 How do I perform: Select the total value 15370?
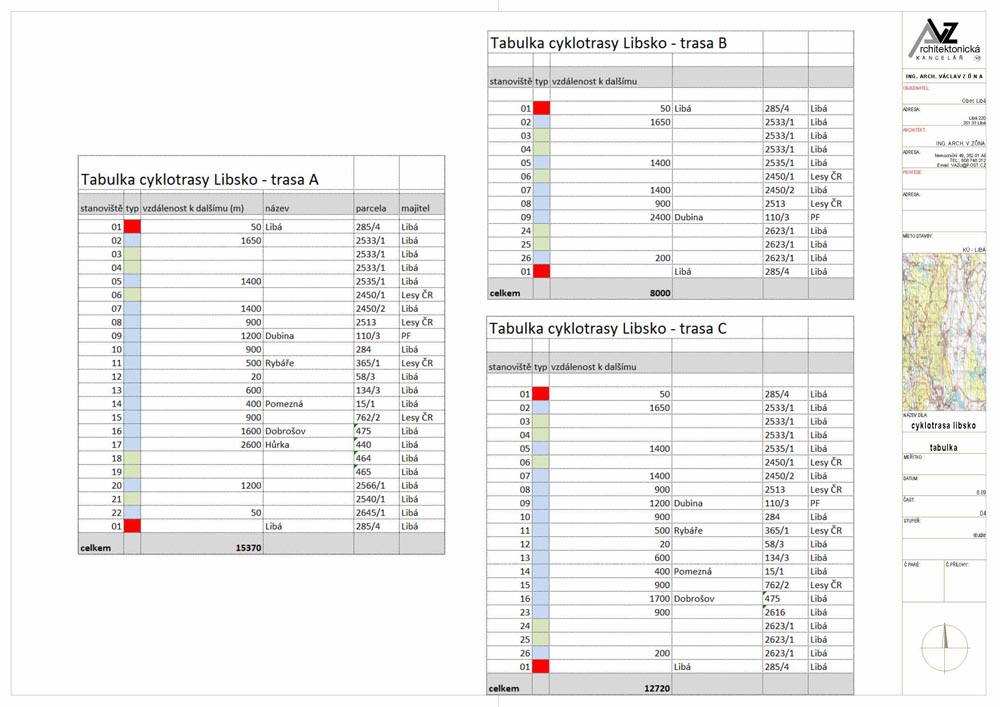tap(248, 548)
